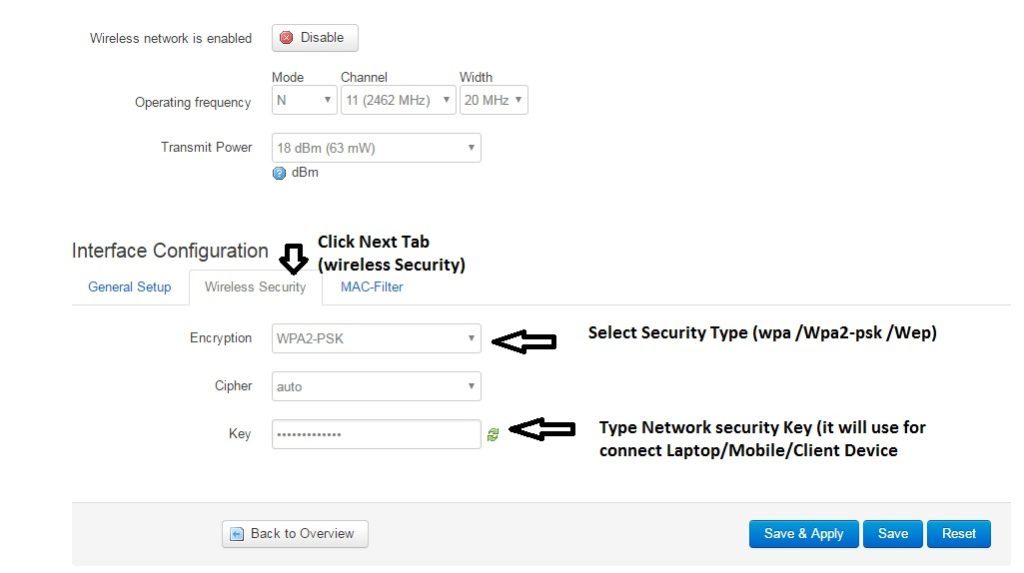1024x573 pixels.
Task: Click into the Key password field
Action: [376, 434]
